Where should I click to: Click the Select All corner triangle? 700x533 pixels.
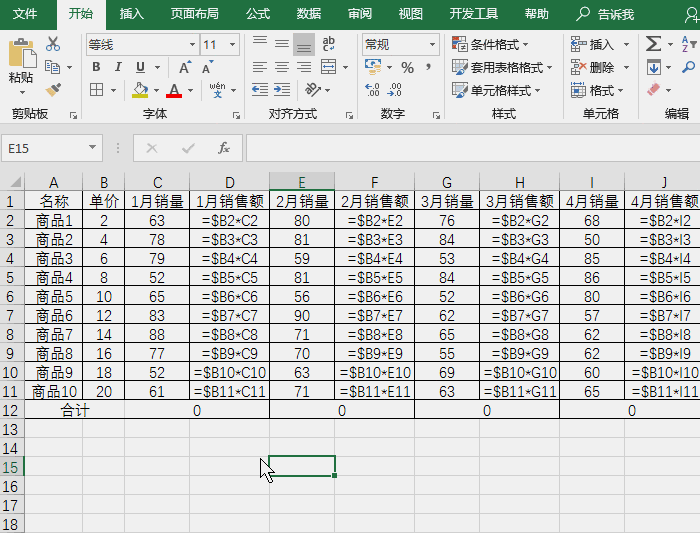(15, 182)
